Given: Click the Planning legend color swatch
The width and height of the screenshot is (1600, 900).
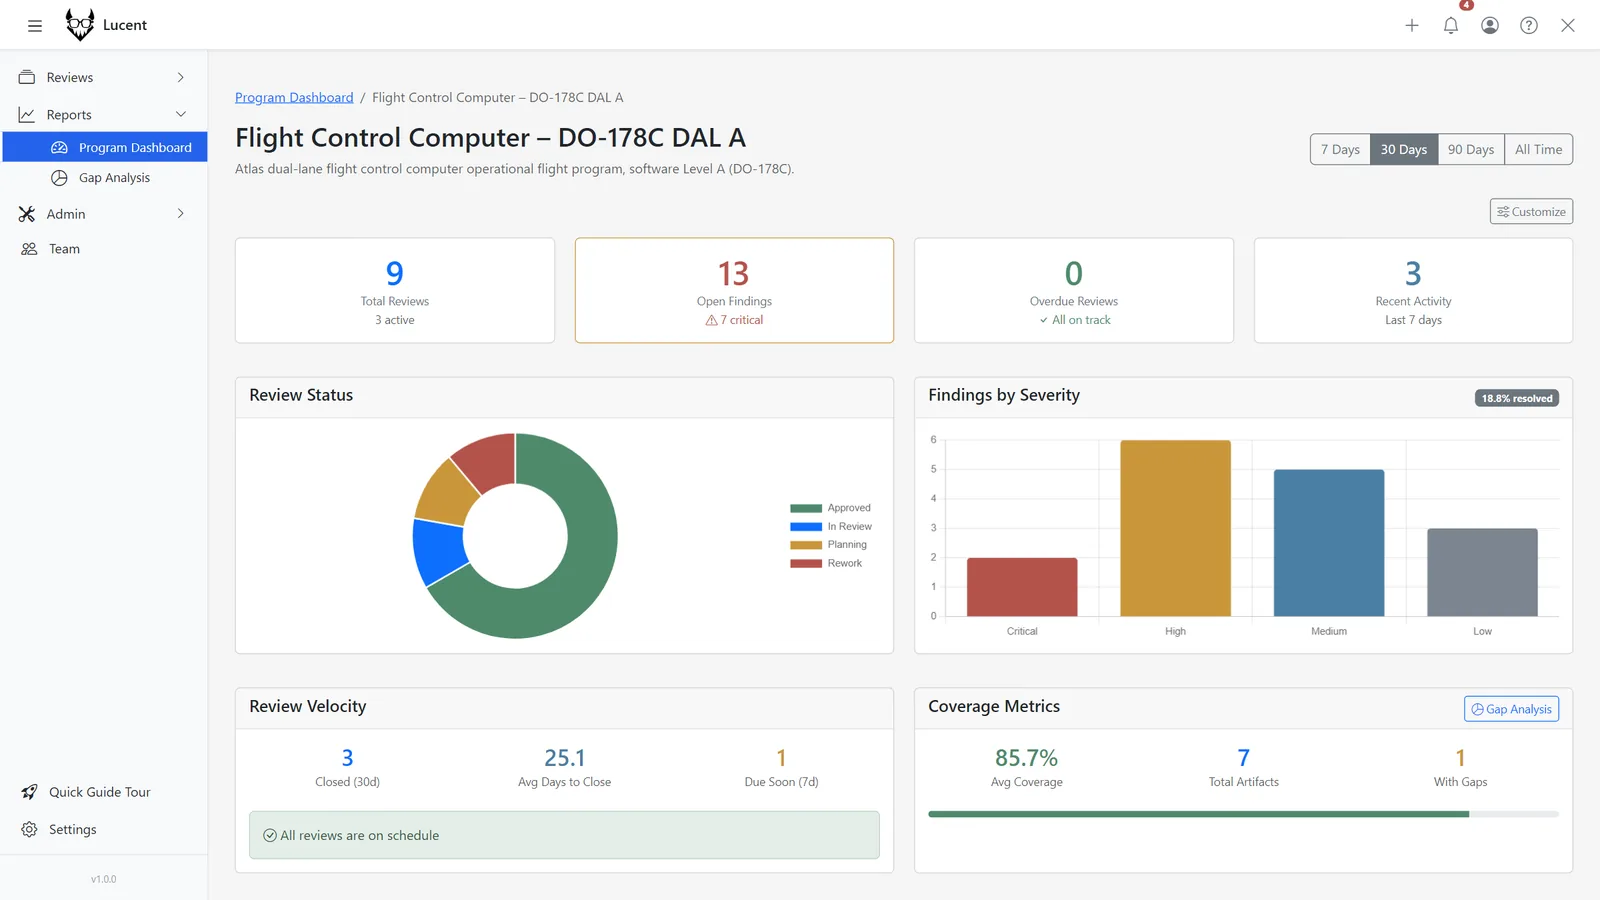Looking at the screenshot, I should pyautogui.click(x=806, y=546).
